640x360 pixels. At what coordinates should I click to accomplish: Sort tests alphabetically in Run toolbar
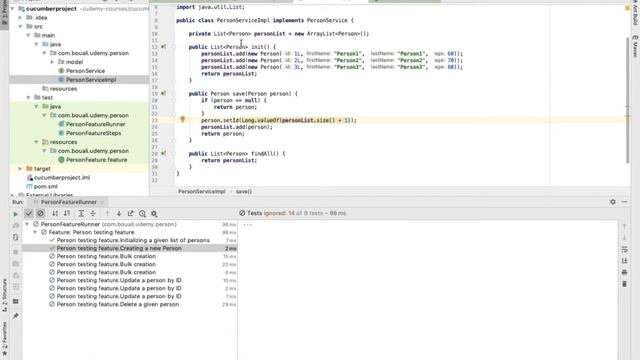tap(55, 213)
